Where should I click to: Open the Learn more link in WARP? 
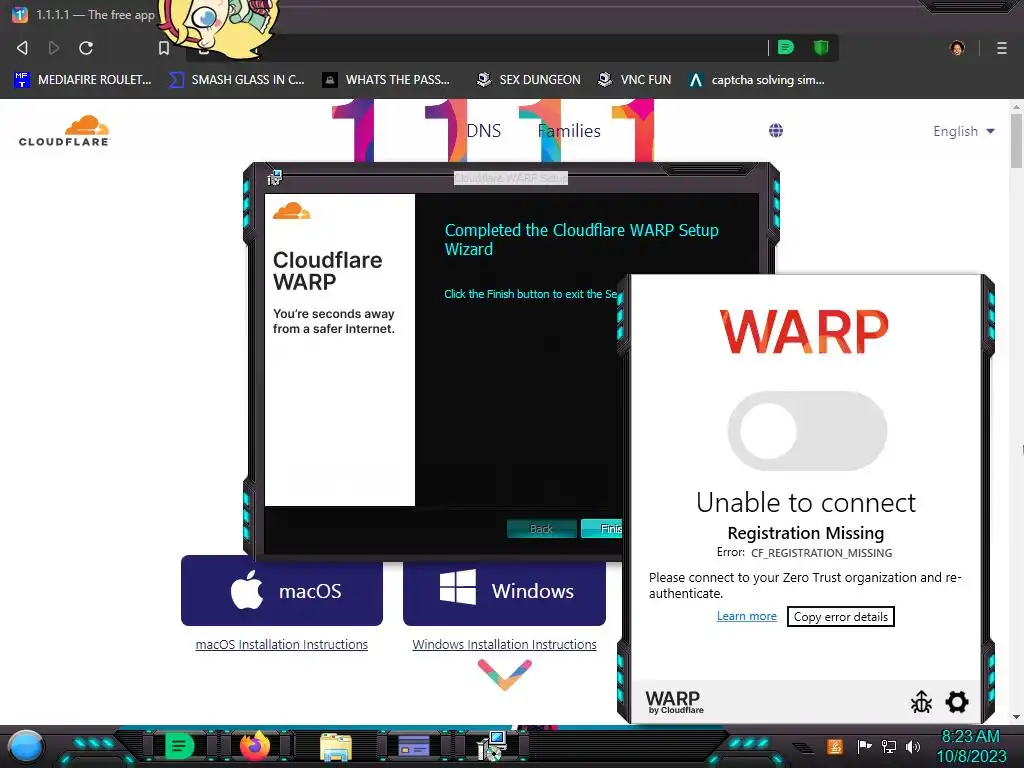746,616
